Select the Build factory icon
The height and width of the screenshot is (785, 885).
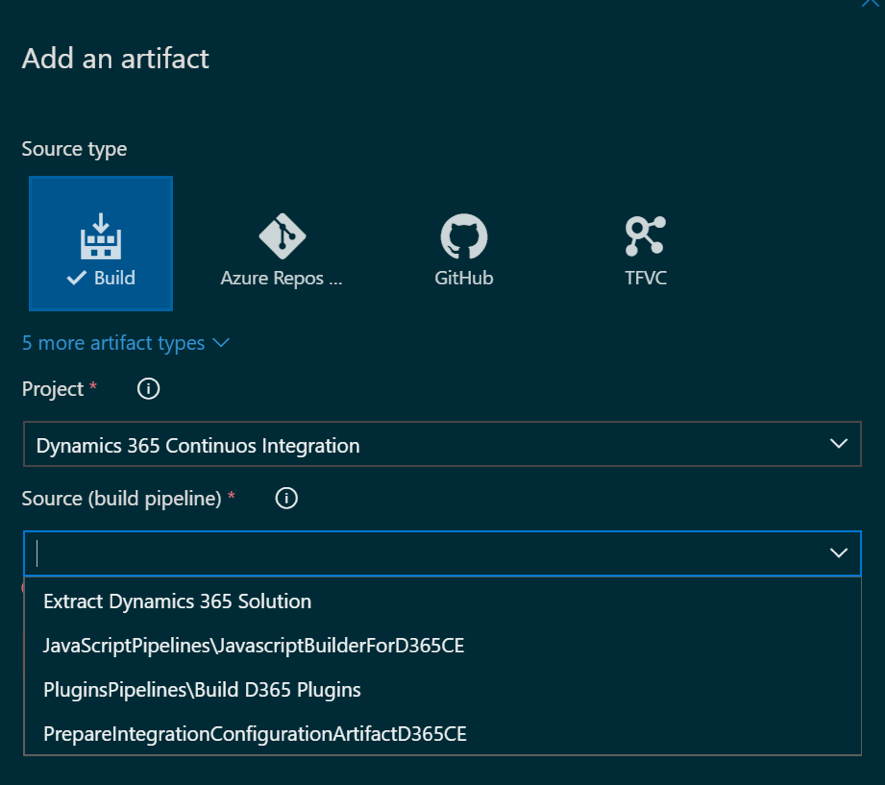click(x=100, y=236)
